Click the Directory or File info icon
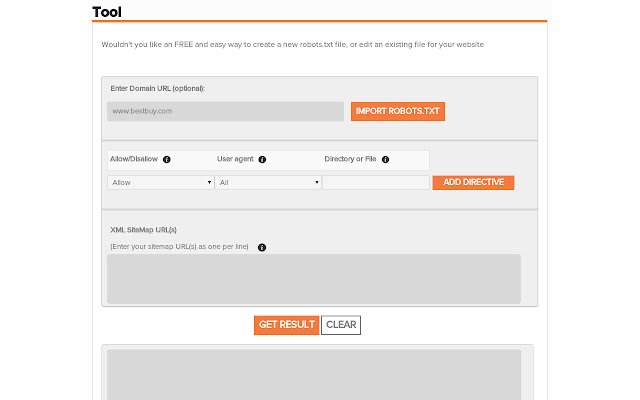 (x=385, y=160)
